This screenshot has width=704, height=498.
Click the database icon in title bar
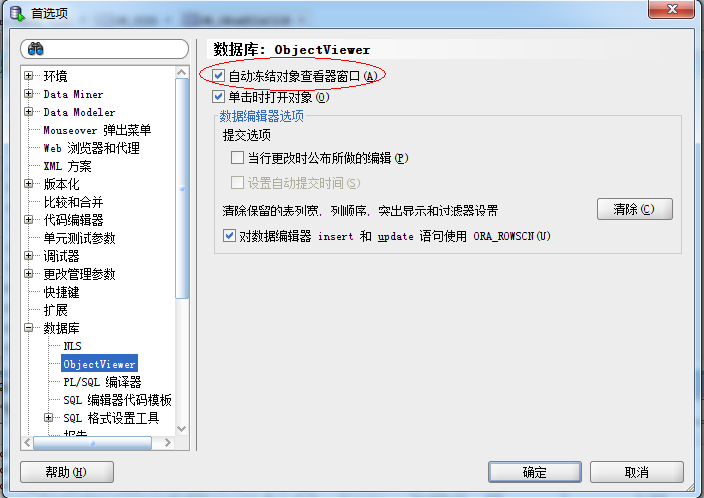coord(17,13)
